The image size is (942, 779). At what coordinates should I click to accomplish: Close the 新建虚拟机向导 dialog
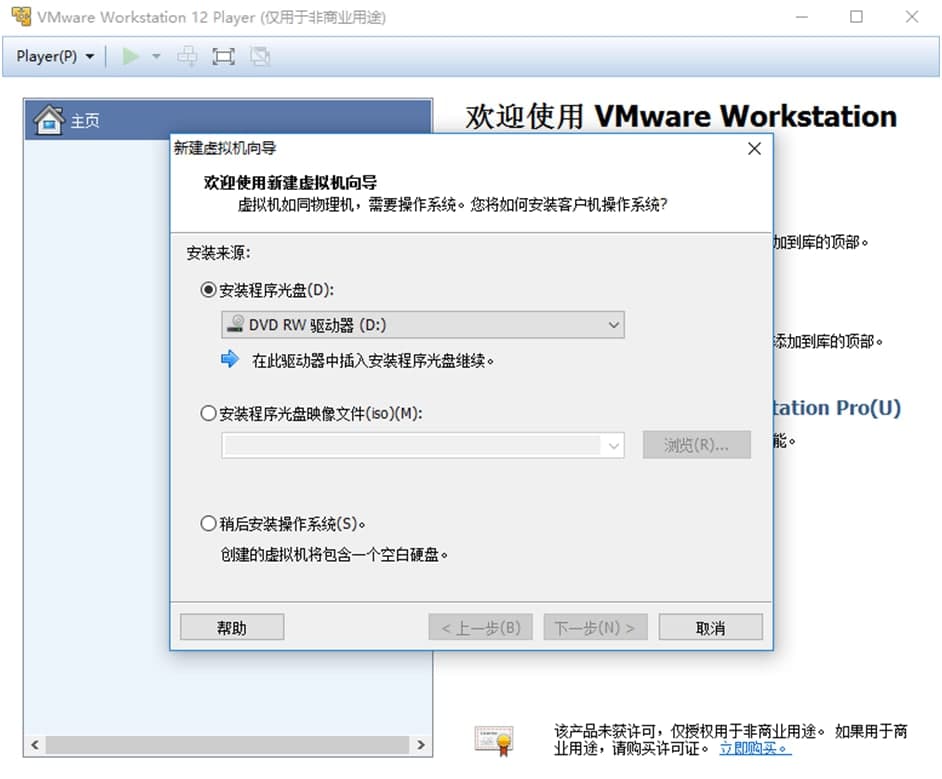tap(754, 148)
